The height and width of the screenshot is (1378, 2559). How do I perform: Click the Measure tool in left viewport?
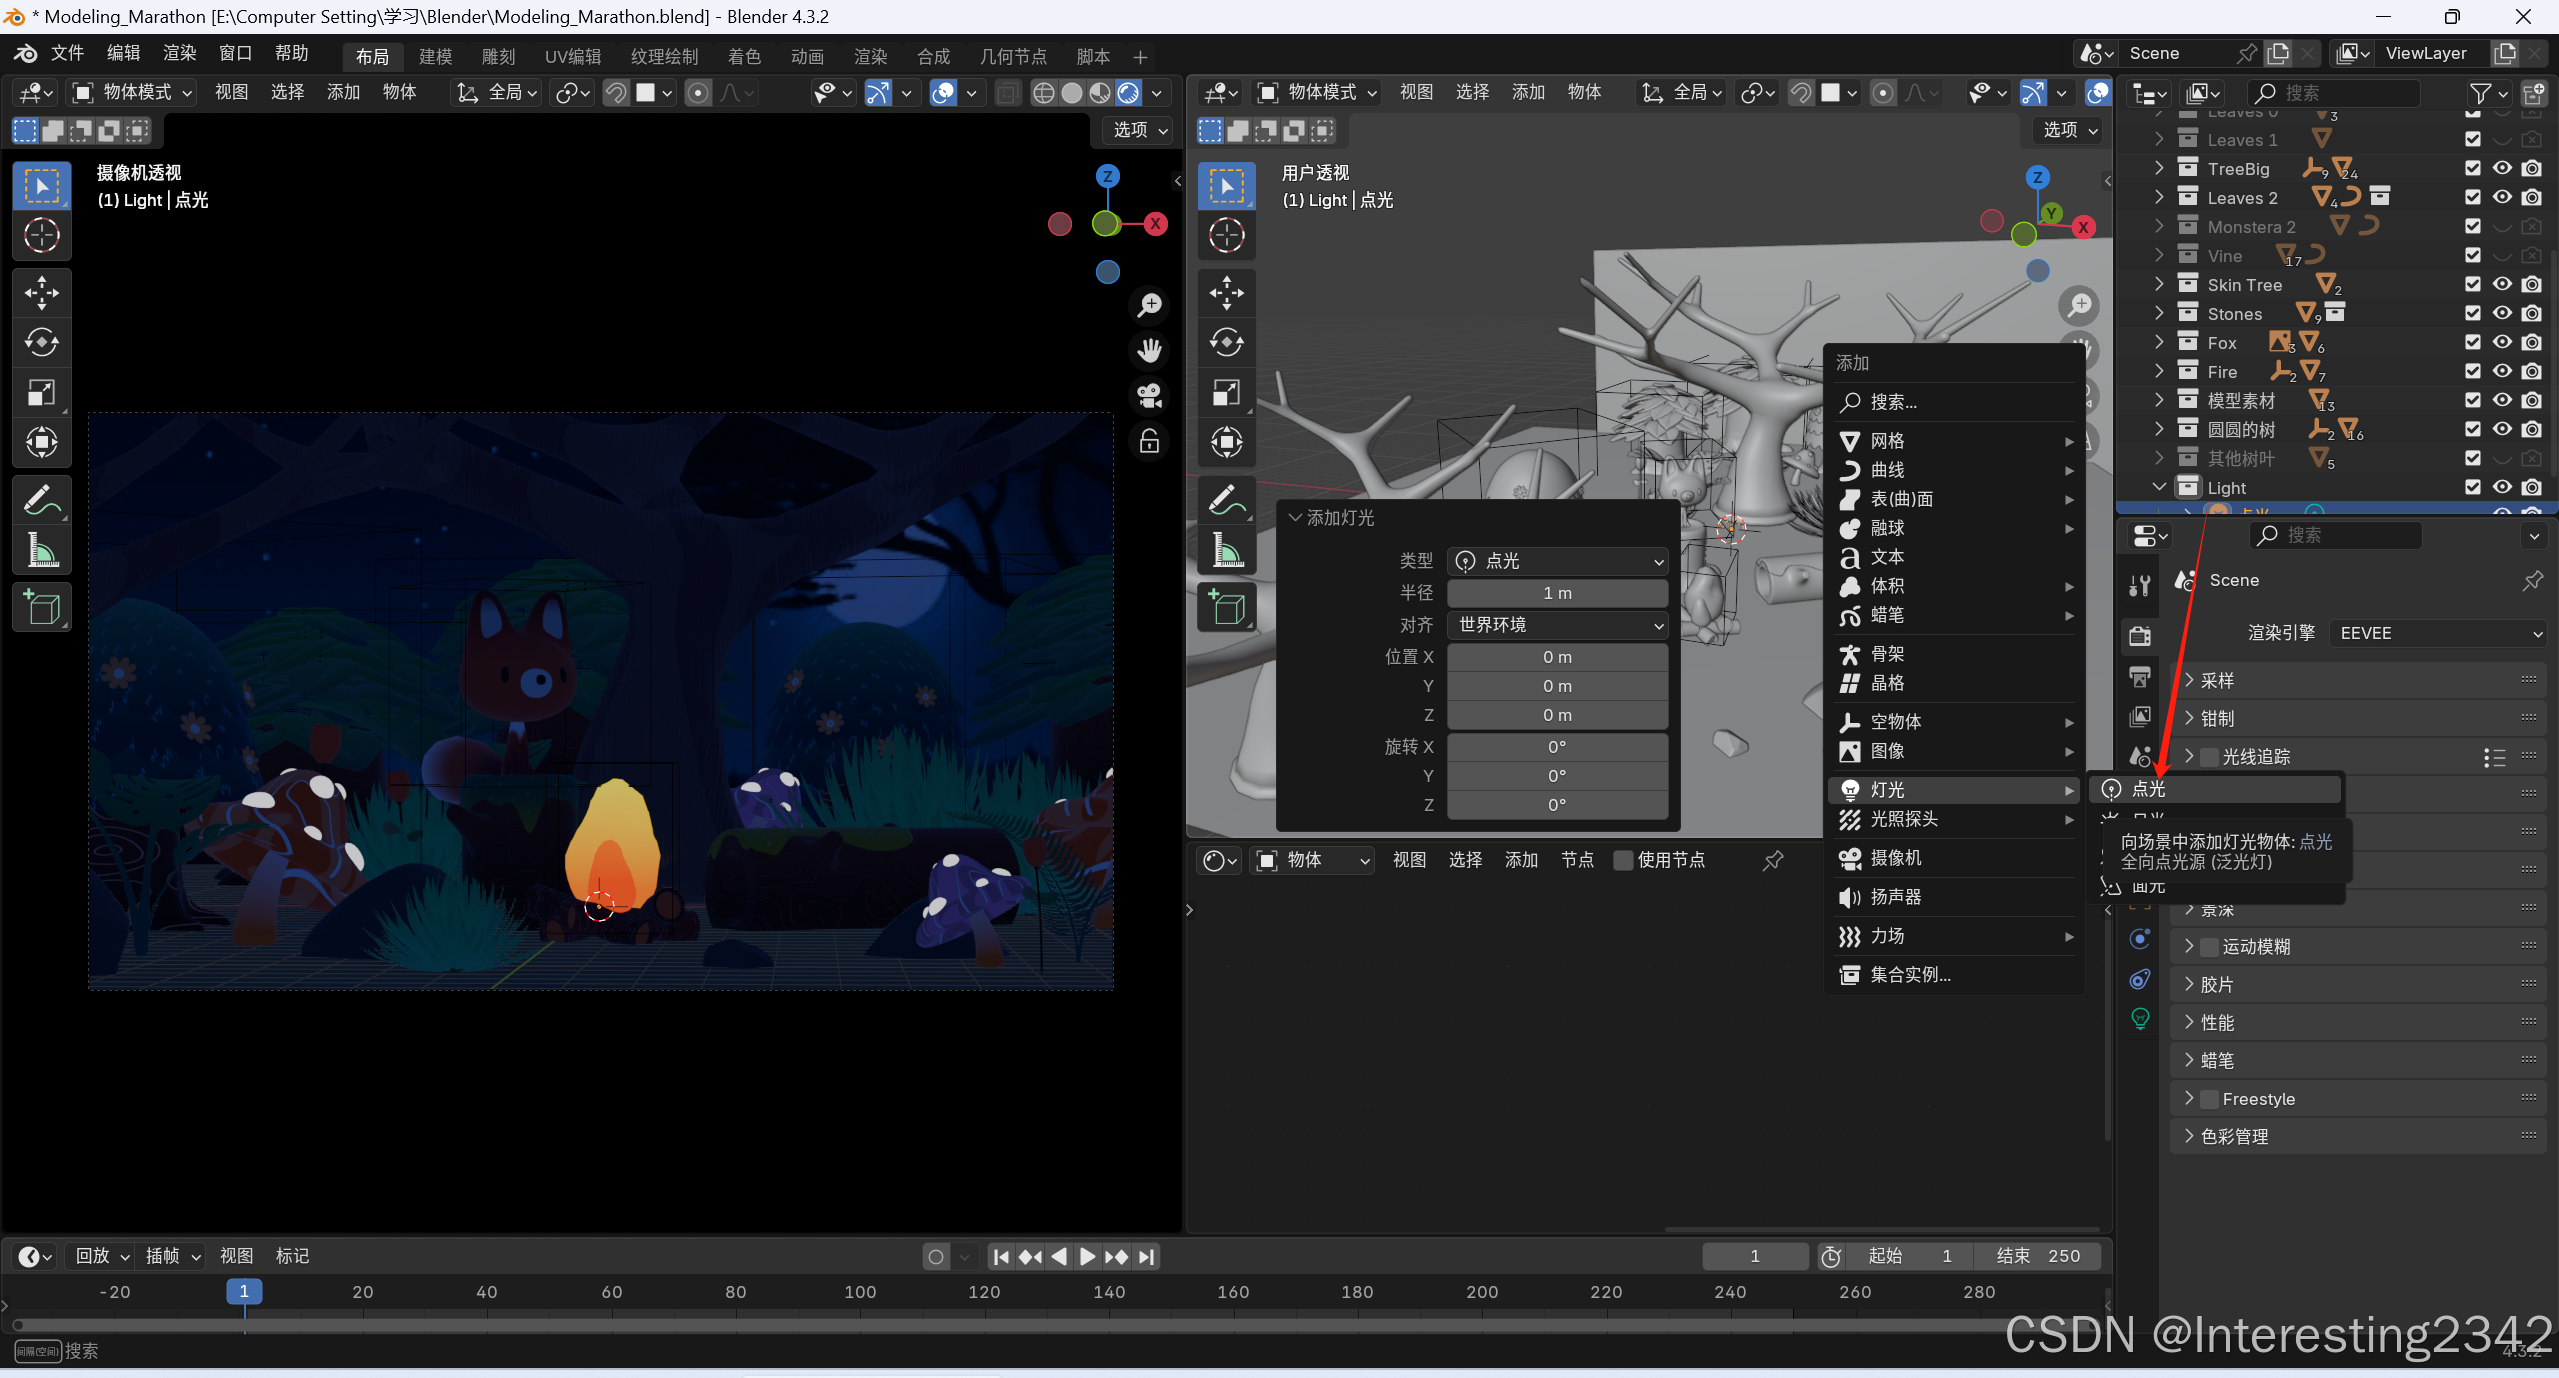point(41,550)
